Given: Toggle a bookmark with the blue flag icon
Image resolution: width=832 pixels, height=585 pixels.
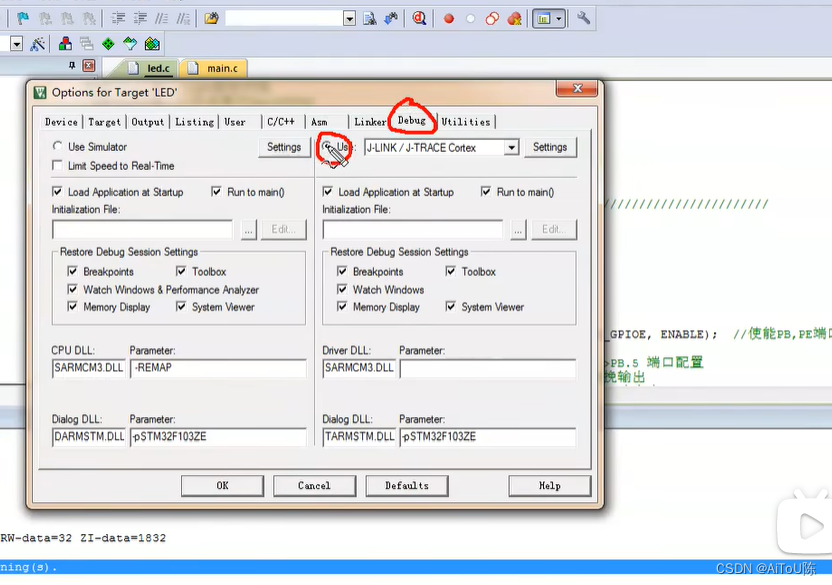Looking at the screenshot, I should 23,19.
